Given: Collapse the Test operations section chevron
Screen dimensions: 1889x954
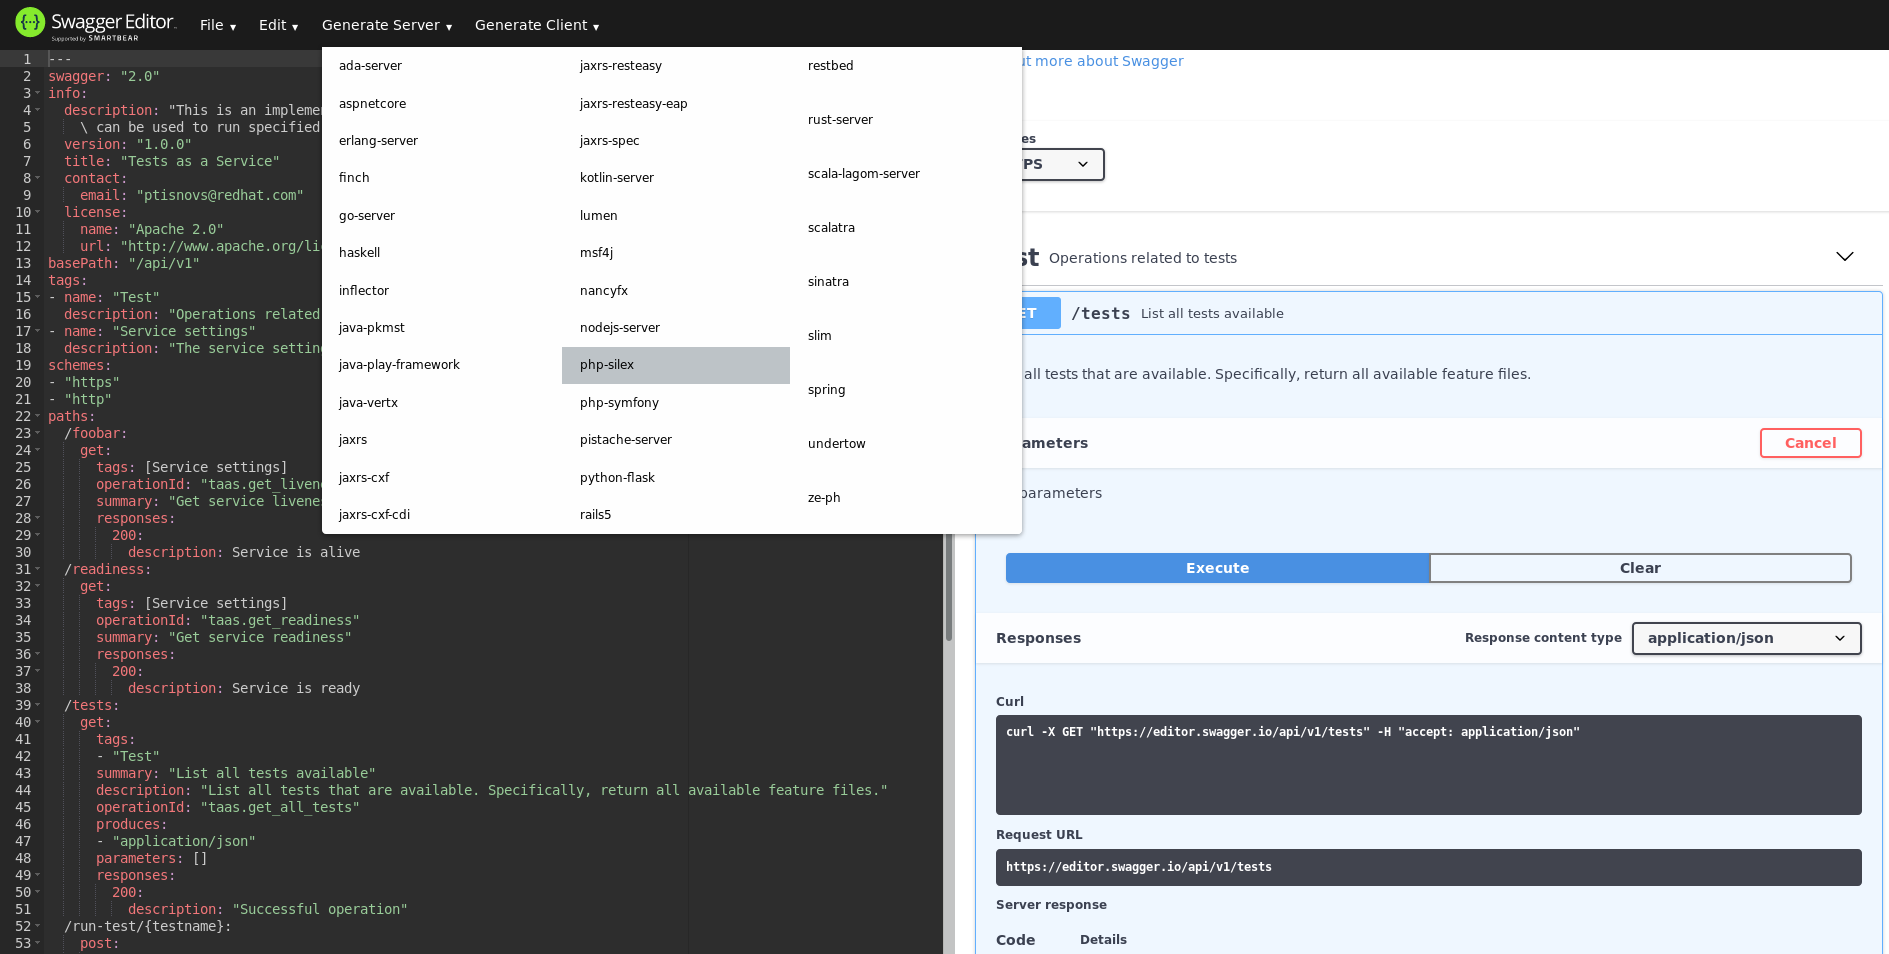Looking at the screenshot, I should coord(1845,257).
